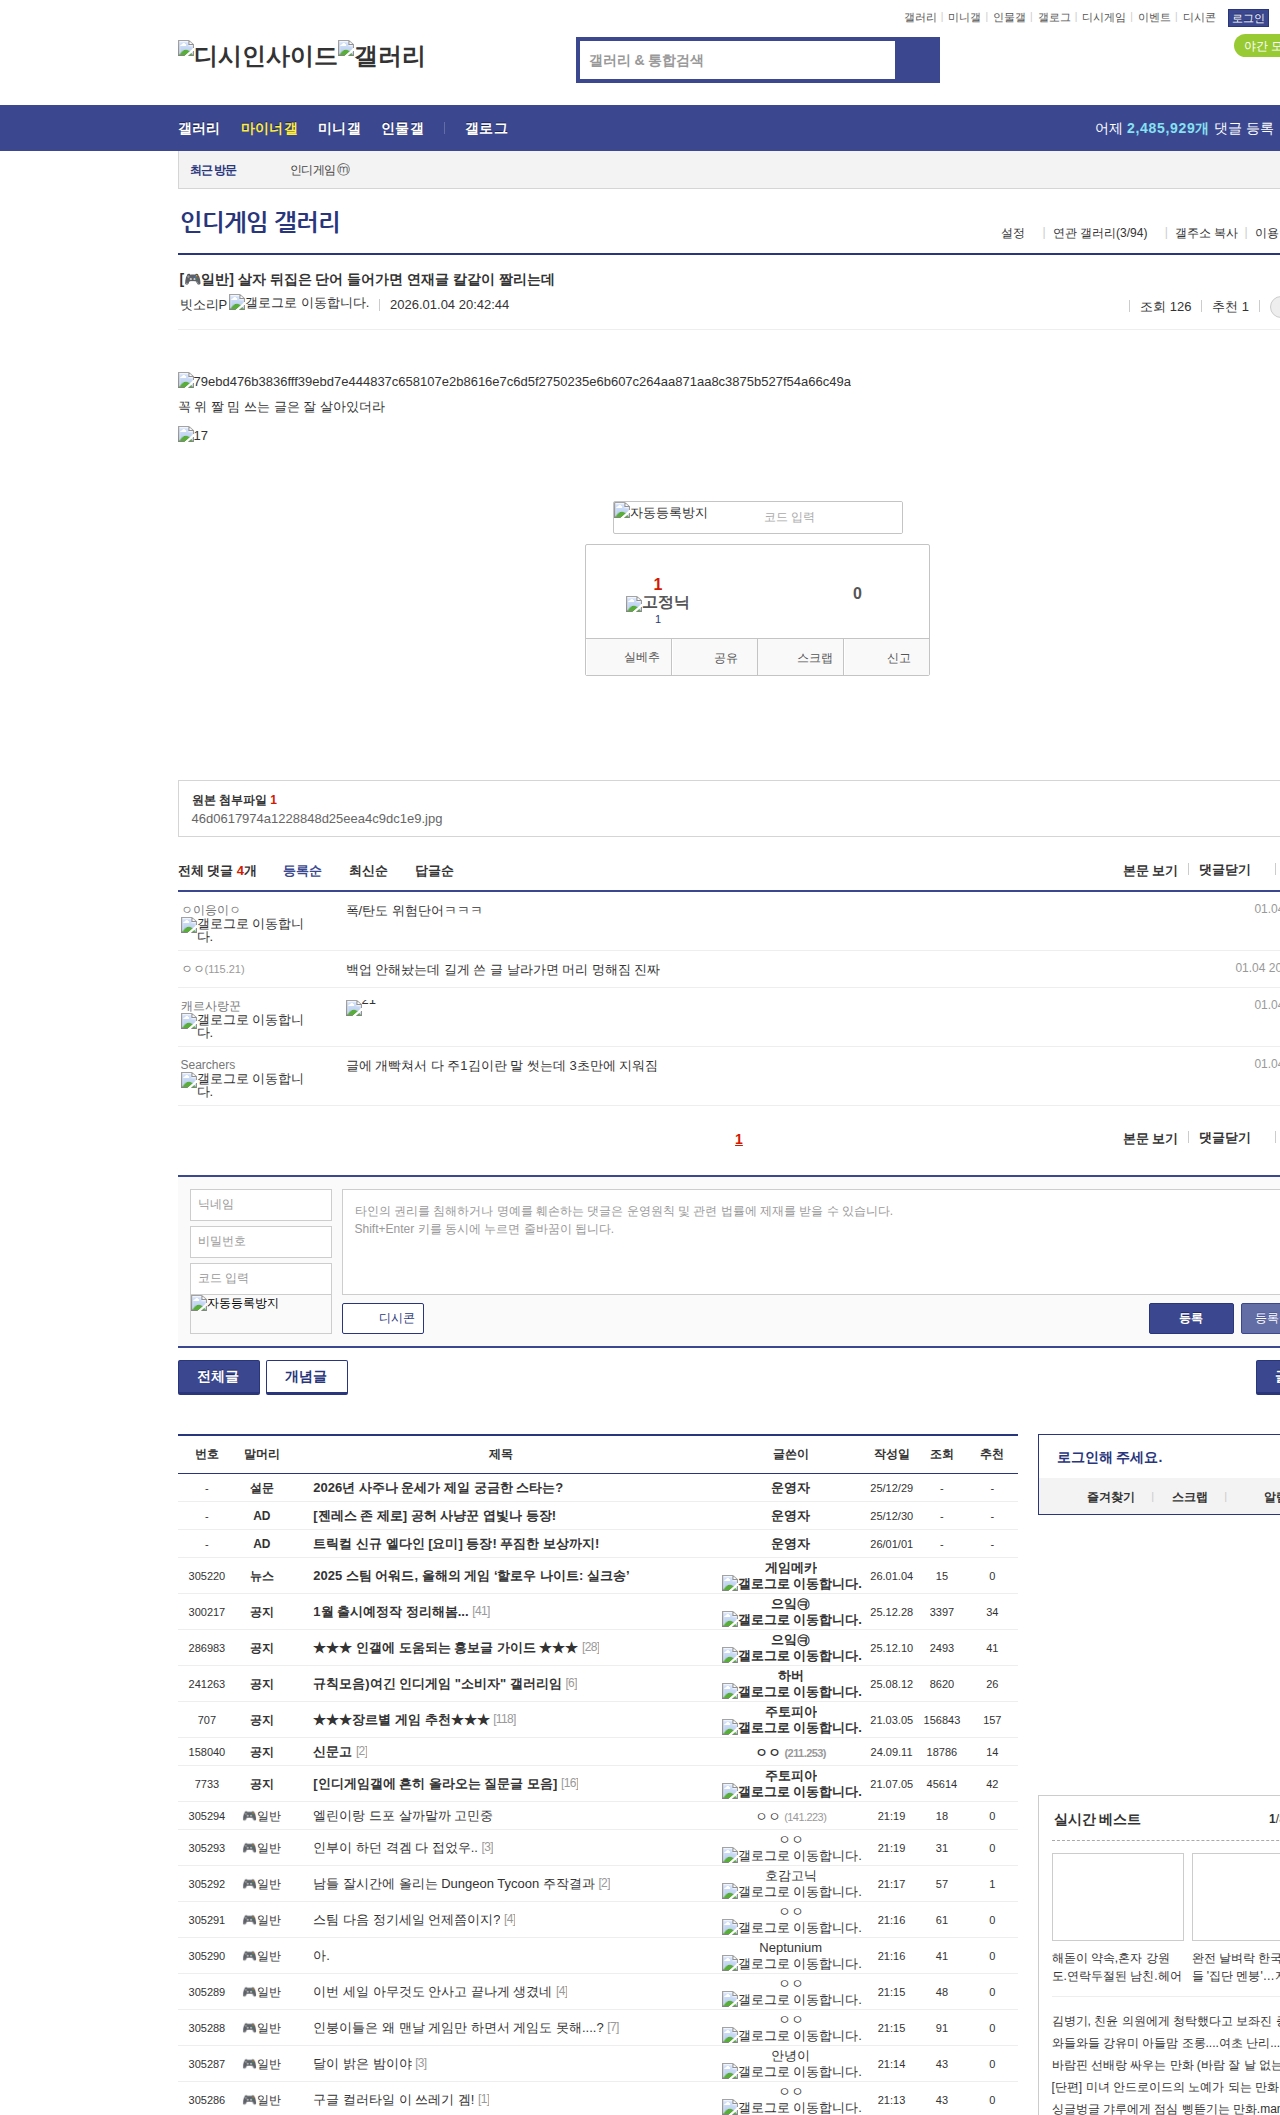
Task: Collapse comments with the upper 댓글닫기
Action: [1225, 870]
